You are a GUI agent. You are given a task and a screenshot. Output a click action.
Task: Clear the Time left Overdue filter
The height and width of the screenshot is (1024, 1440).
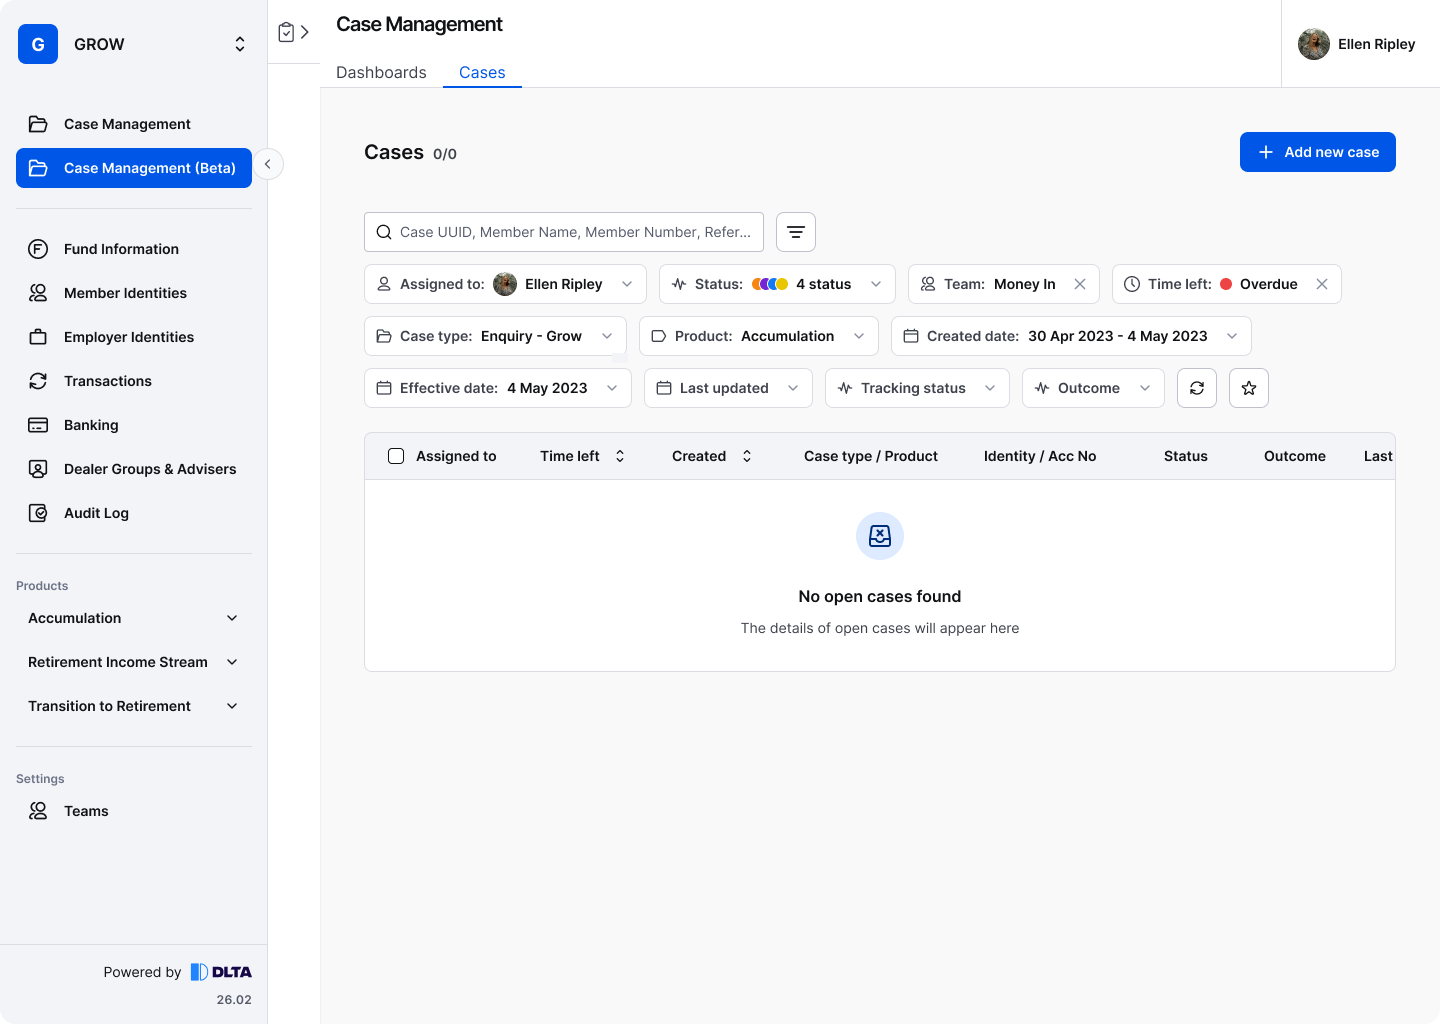pyautogui.click(x=1321, y=284)
